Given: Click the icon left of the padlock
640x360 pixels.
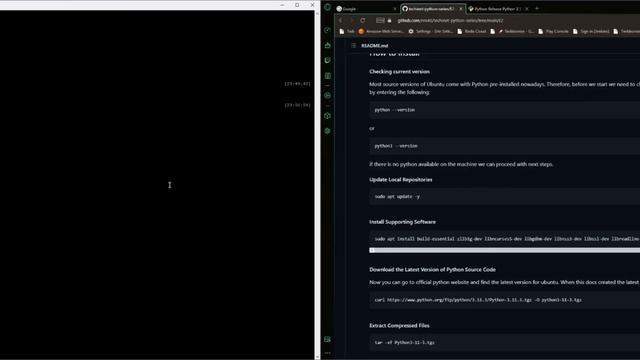Looking at the screenshot, I should 380,20.
